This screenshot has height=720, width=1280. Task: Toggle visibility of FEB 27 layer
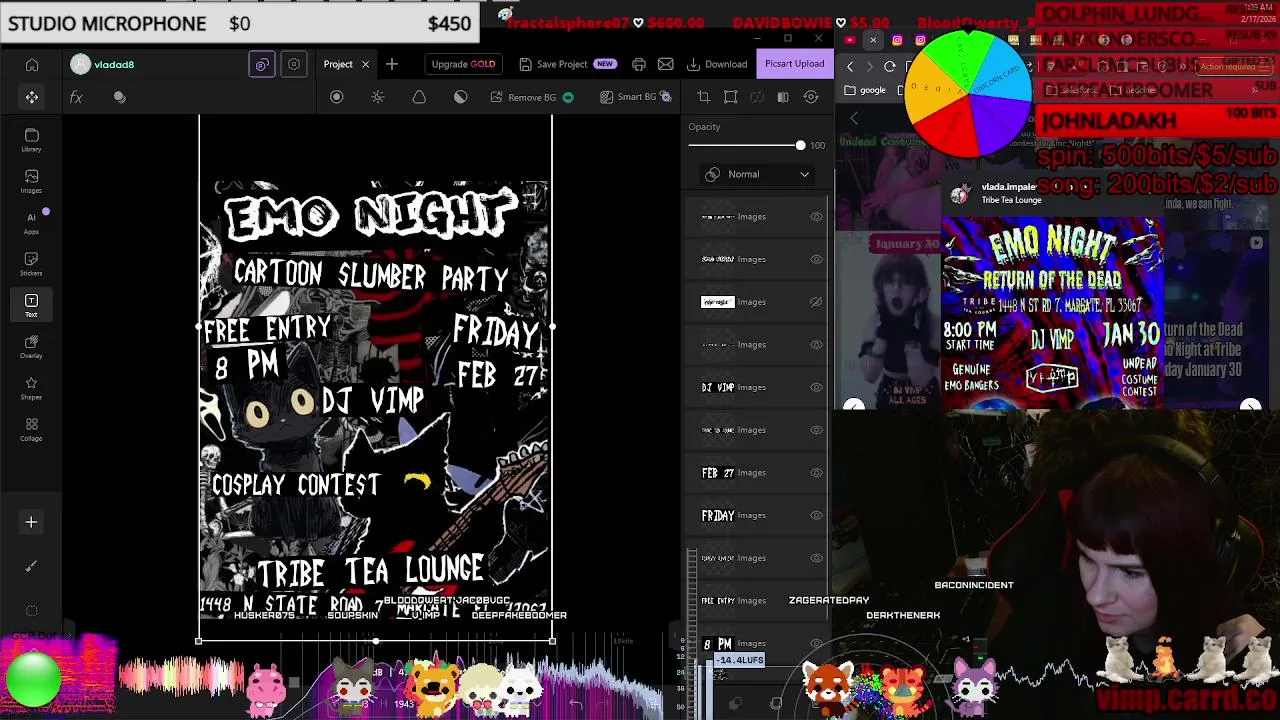pyautogui.click(x=816, y=473)
